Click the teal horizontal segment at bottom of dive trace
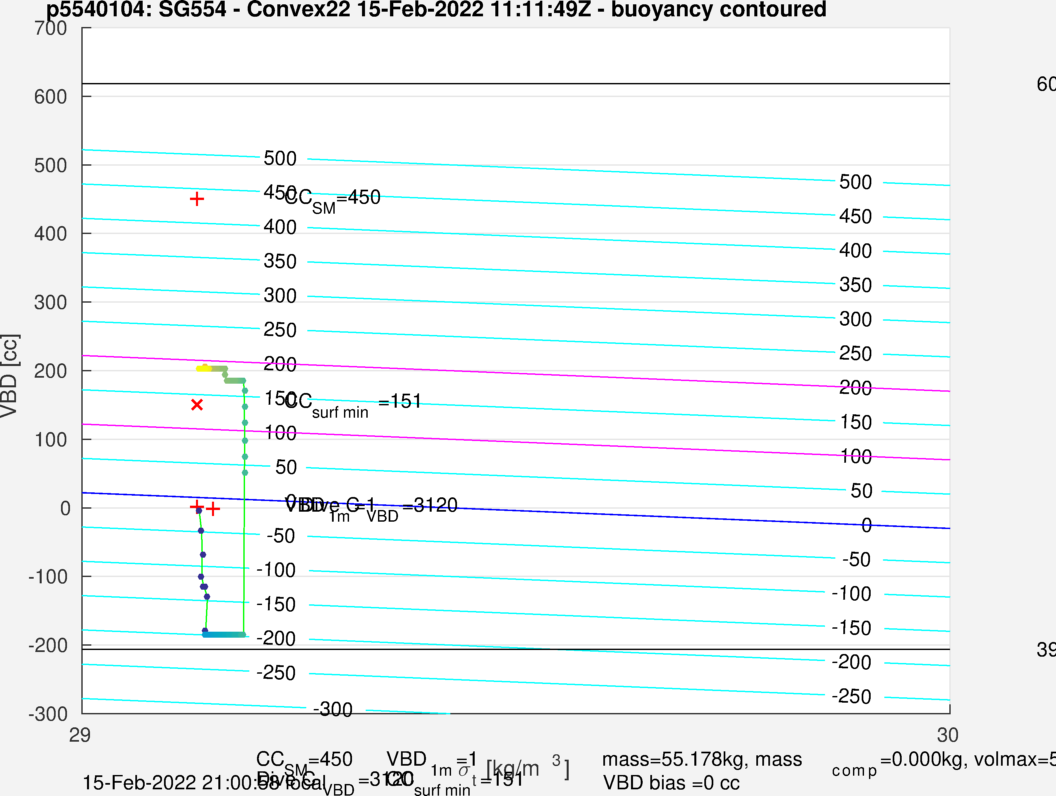 pos(224,634)
